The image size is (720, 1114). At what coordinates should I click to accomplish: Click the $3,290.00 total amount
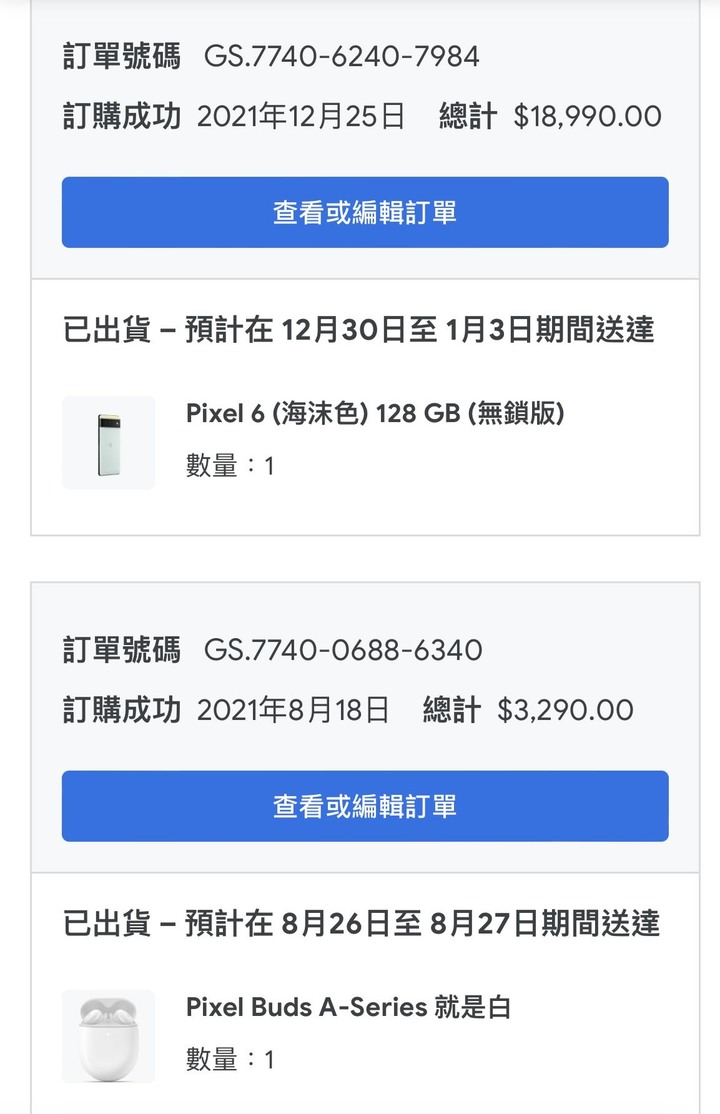coord(565,710)
